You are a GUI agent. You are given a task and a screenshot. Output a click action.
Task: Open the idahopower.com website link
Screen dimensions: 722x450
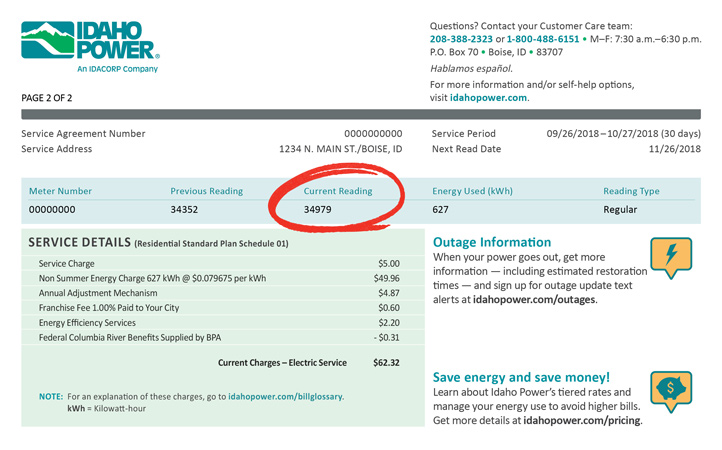(x=488, y=98)
